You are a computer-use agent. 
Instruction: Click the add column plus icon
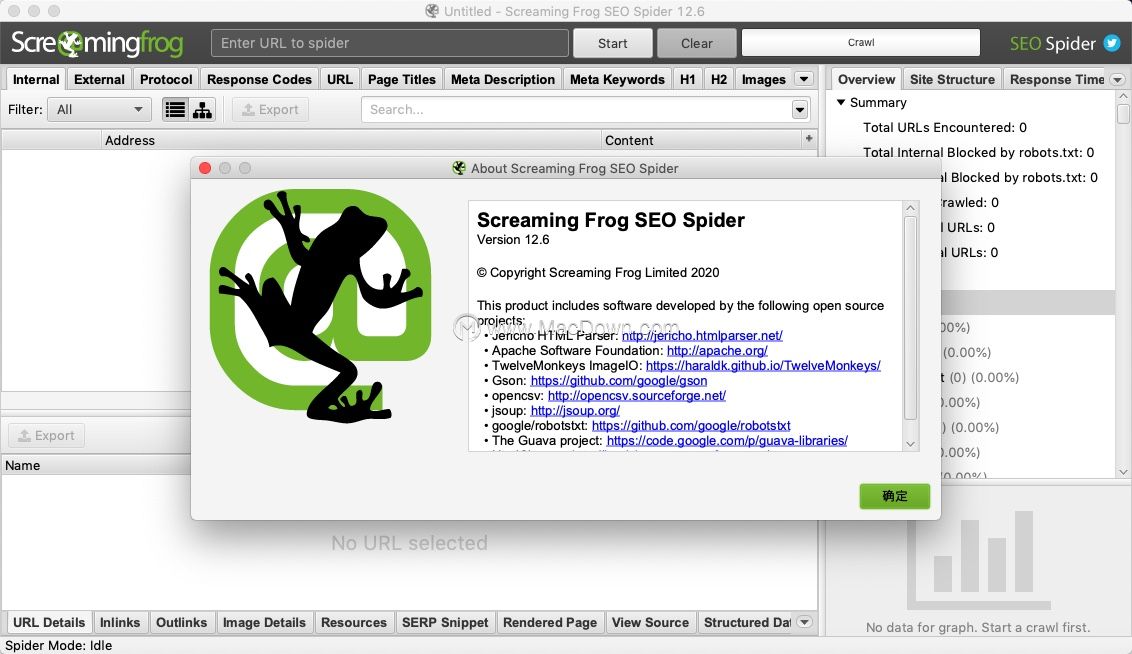point(809,139)
